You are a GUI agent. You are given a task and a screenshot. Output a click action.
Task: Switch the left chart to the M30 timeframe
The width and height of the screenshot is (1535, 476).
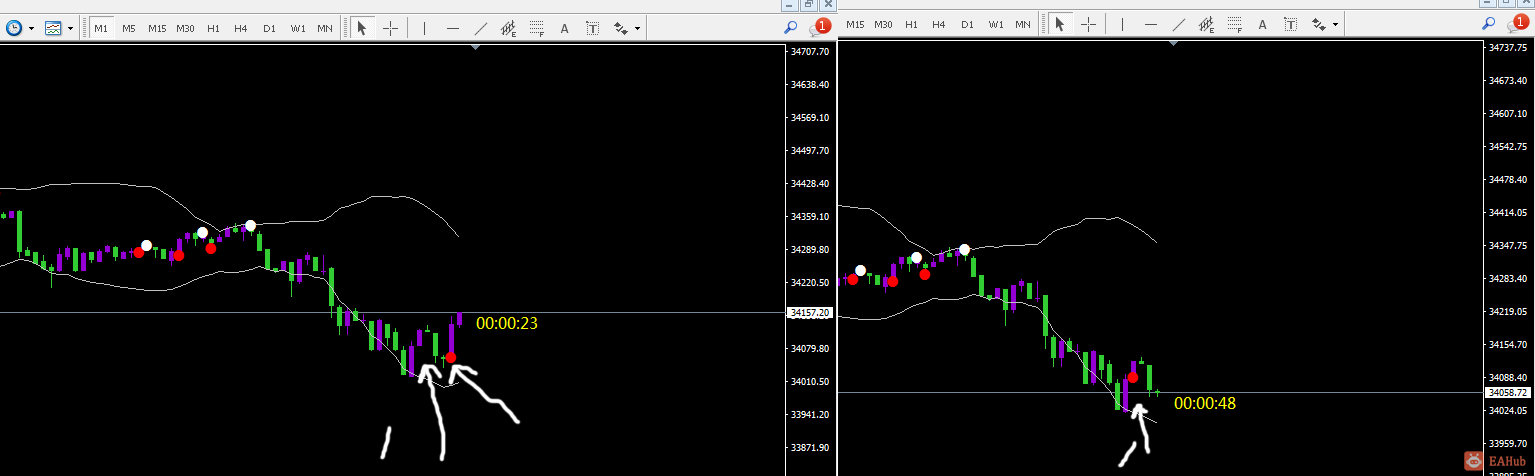185,28
